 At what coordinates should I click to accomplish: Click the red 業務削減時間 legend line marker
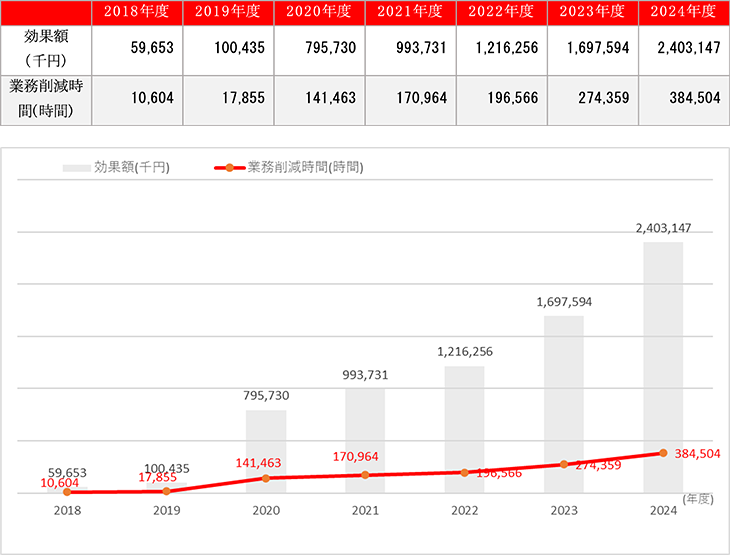click(229, 168)
